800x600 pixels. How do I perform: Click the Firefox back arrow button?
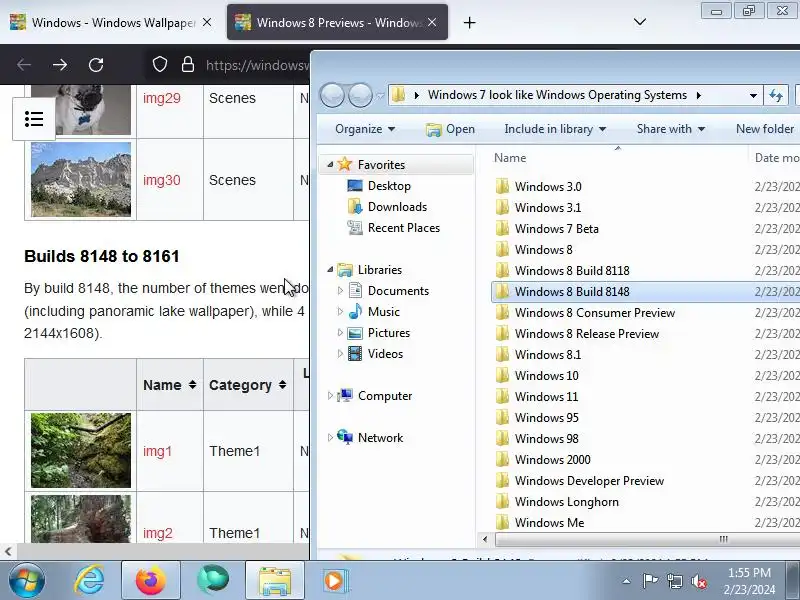click(24, 65)
